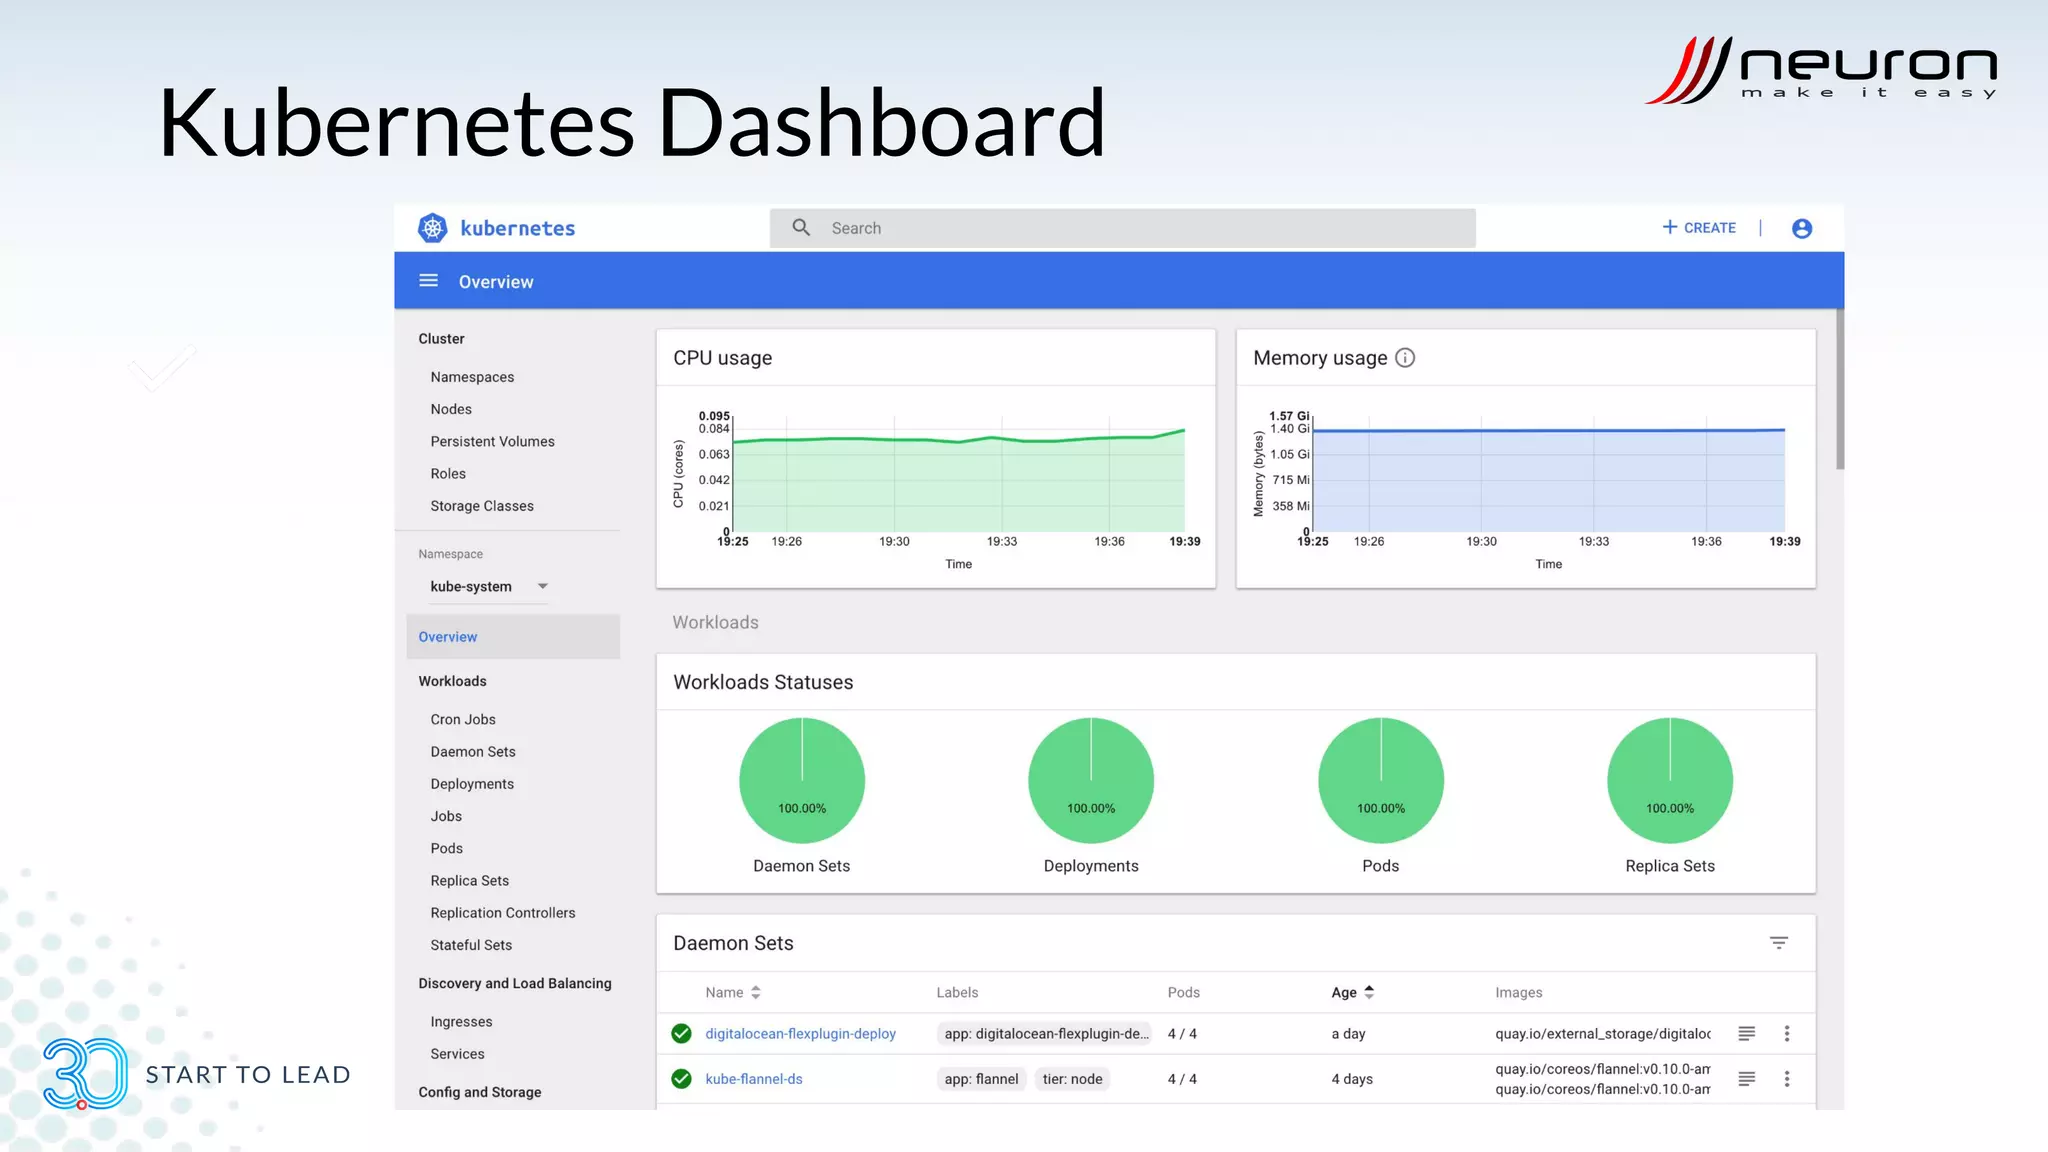Go to Deployments in the sidebar
2048x1152 pixels.
(472, 784)
